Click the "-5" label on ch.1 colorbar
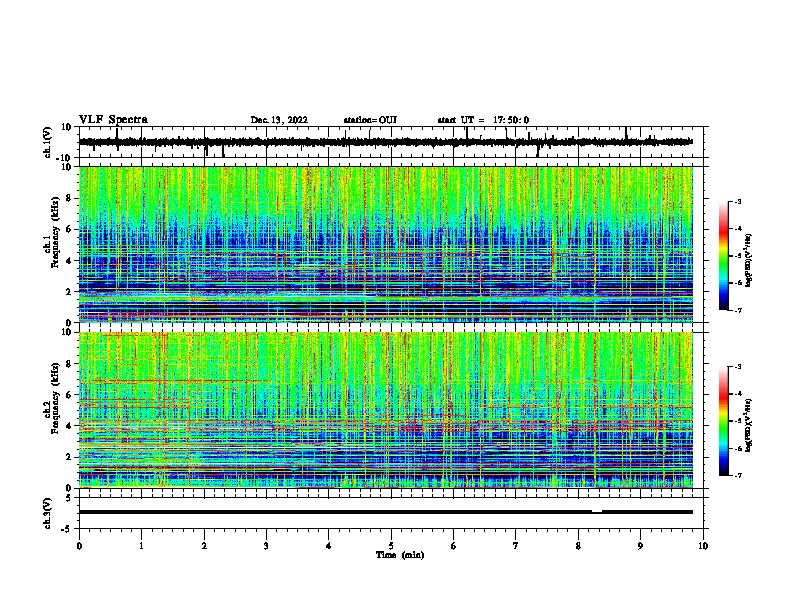The width and height of the screenshot is (792, 612). coord(737,256)
